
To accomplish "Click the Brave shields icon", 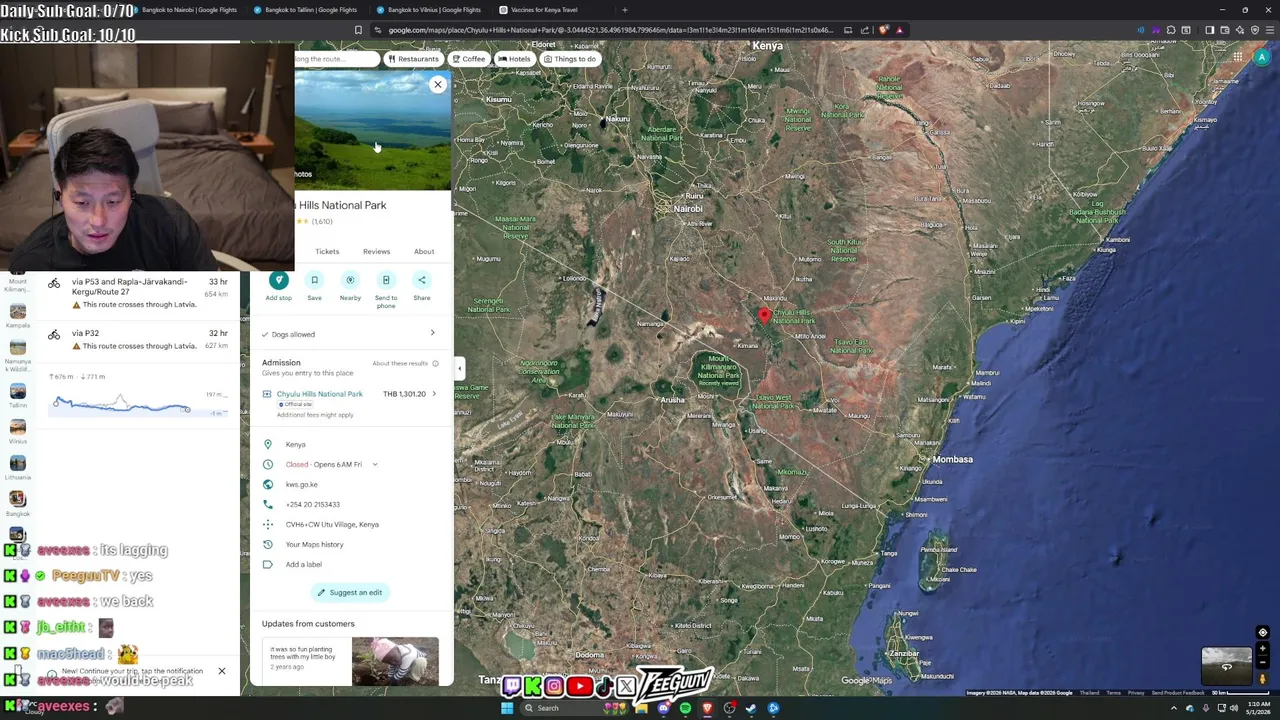I will [883, 30].
